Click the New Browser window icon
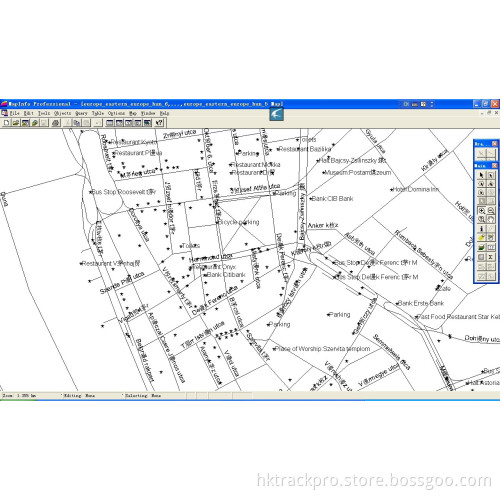500x500 pixels. 110,123
